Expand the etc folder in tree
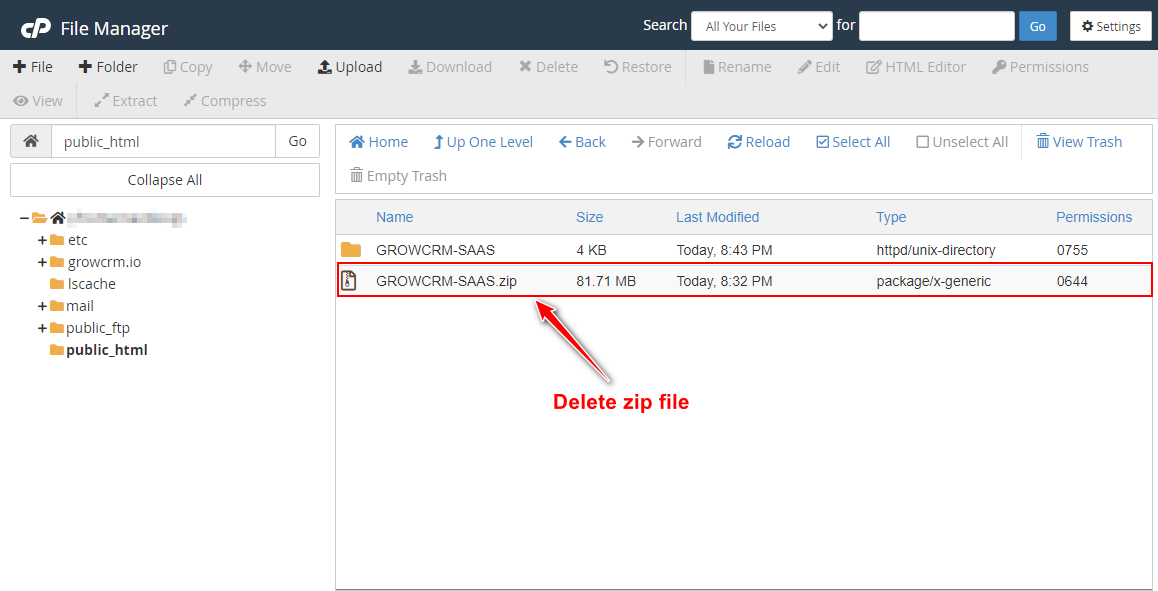Image resolution: width=1158 pixels, height=591 pixels. 42,240
